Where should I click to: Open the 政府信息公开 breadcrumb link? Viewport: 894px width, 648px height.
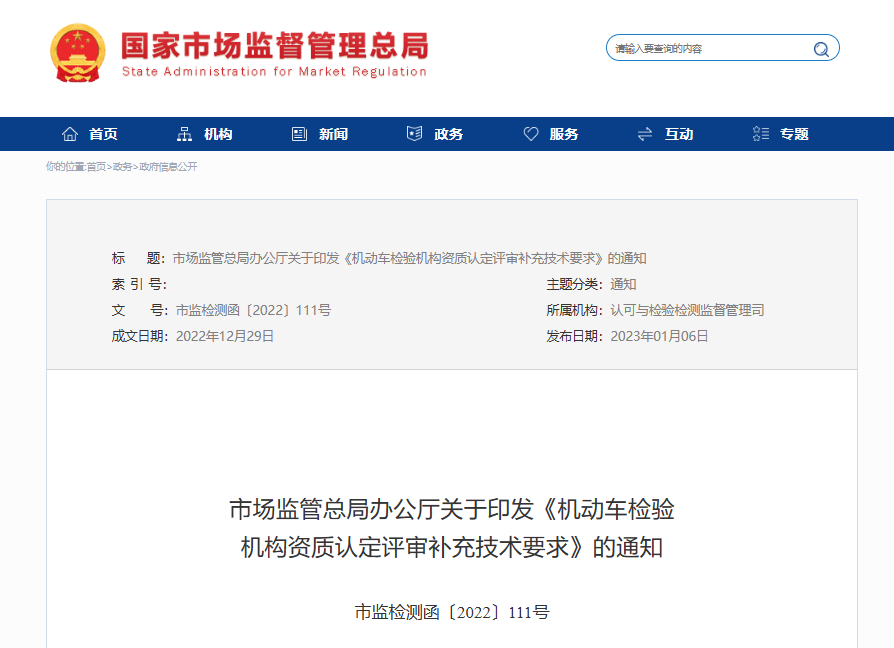[x=168, y=167]
